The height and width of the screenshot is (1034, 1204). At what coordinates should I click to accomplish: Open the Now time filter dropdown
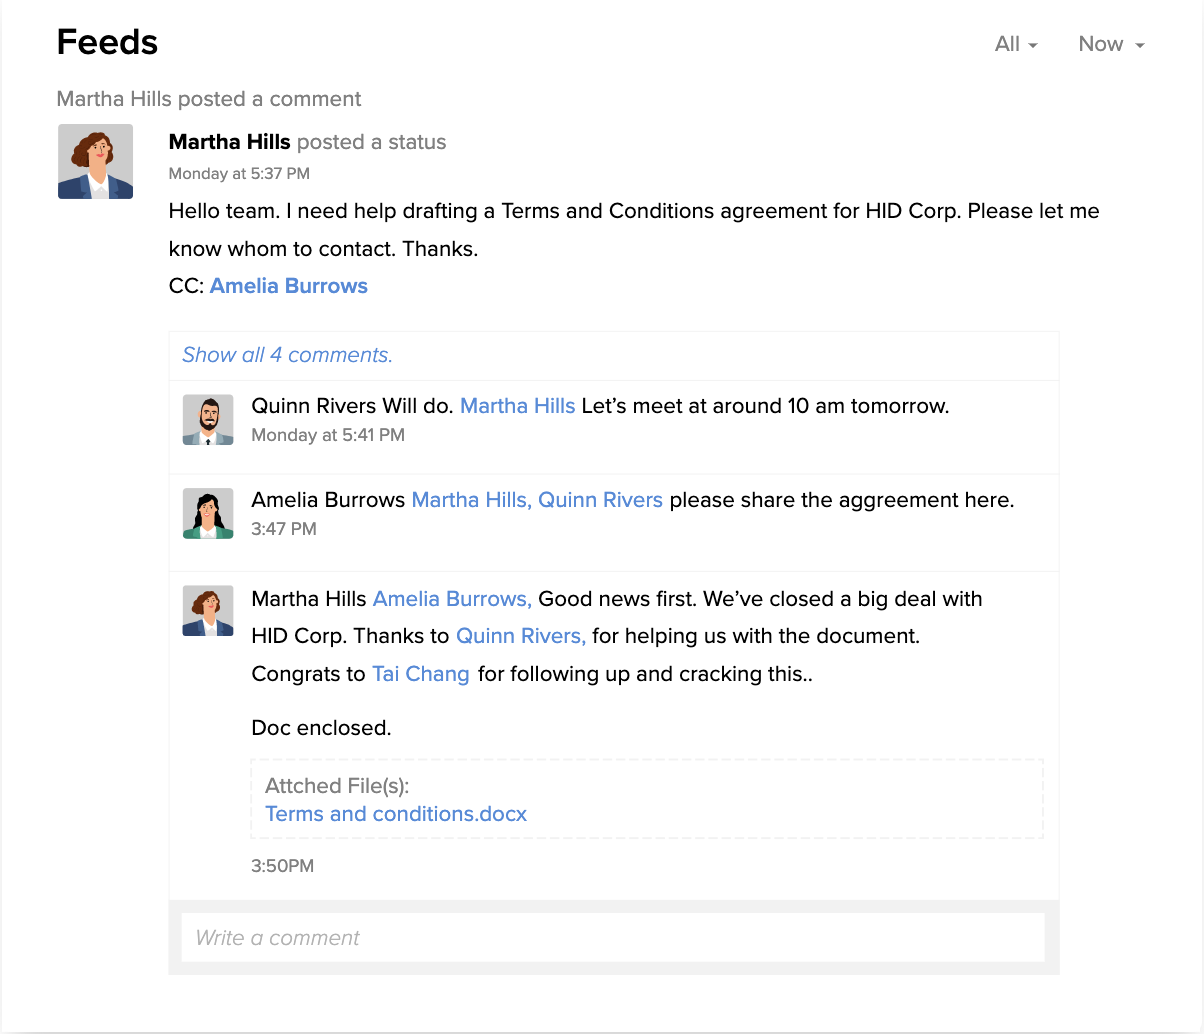click(x=1111, y=44)
